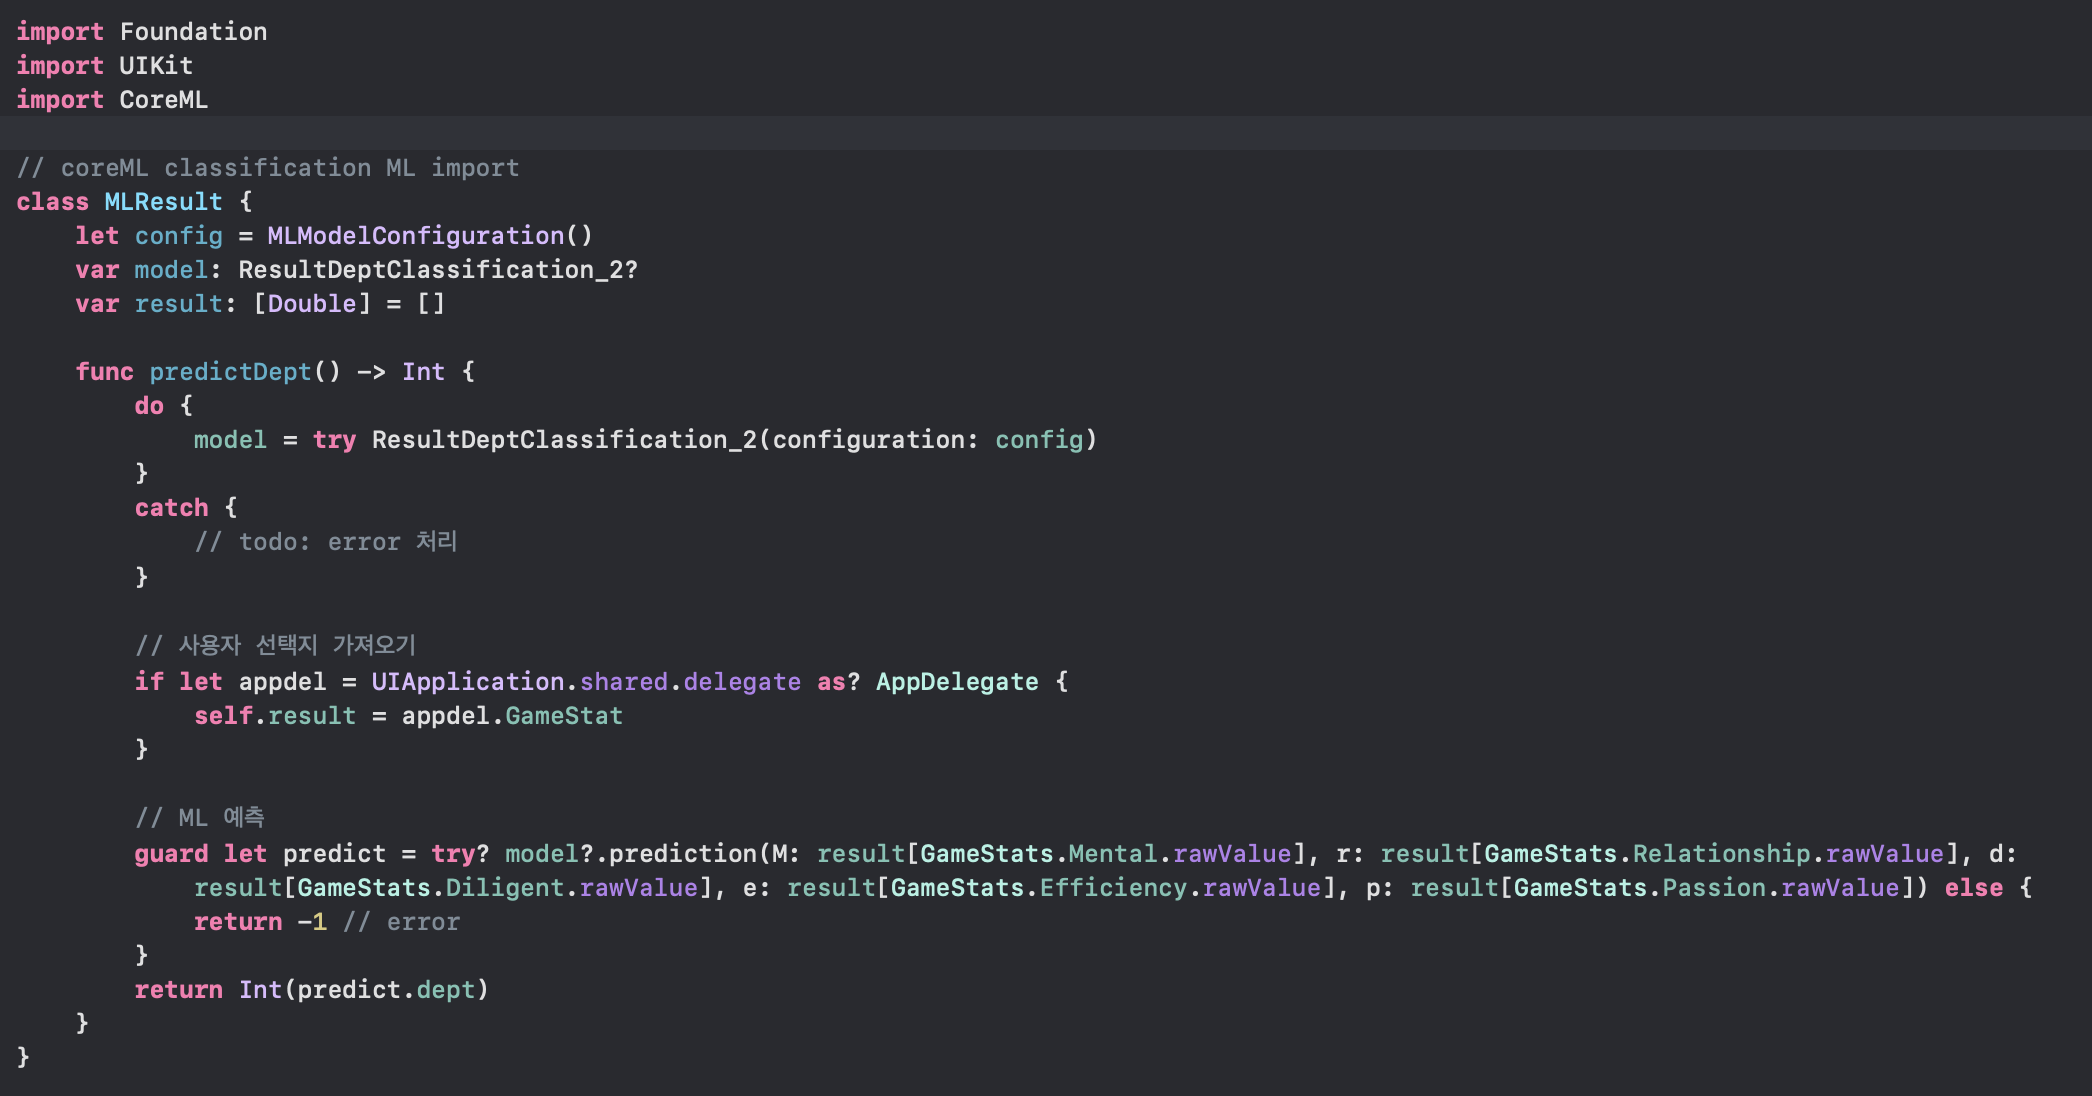Click Relationship in GameStats.Relationship
The image size is (2092, 1096).
[x=1720, y=854]
